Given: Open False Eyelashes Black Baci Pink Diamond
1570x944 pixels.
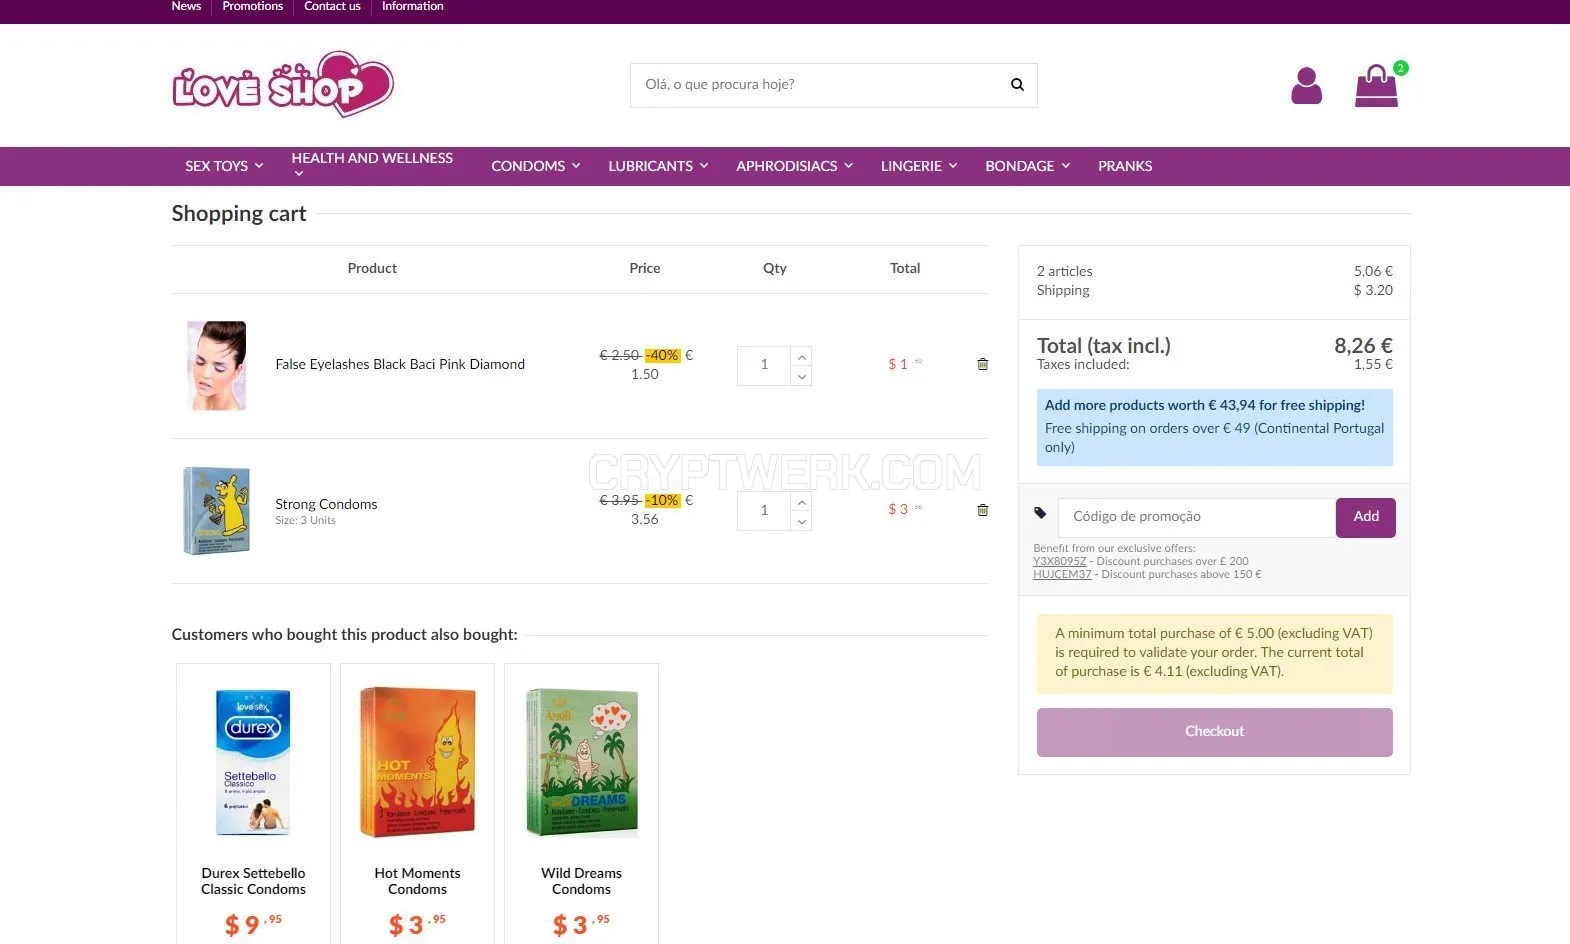Looking at the screenshot, I should click(400, 364).
